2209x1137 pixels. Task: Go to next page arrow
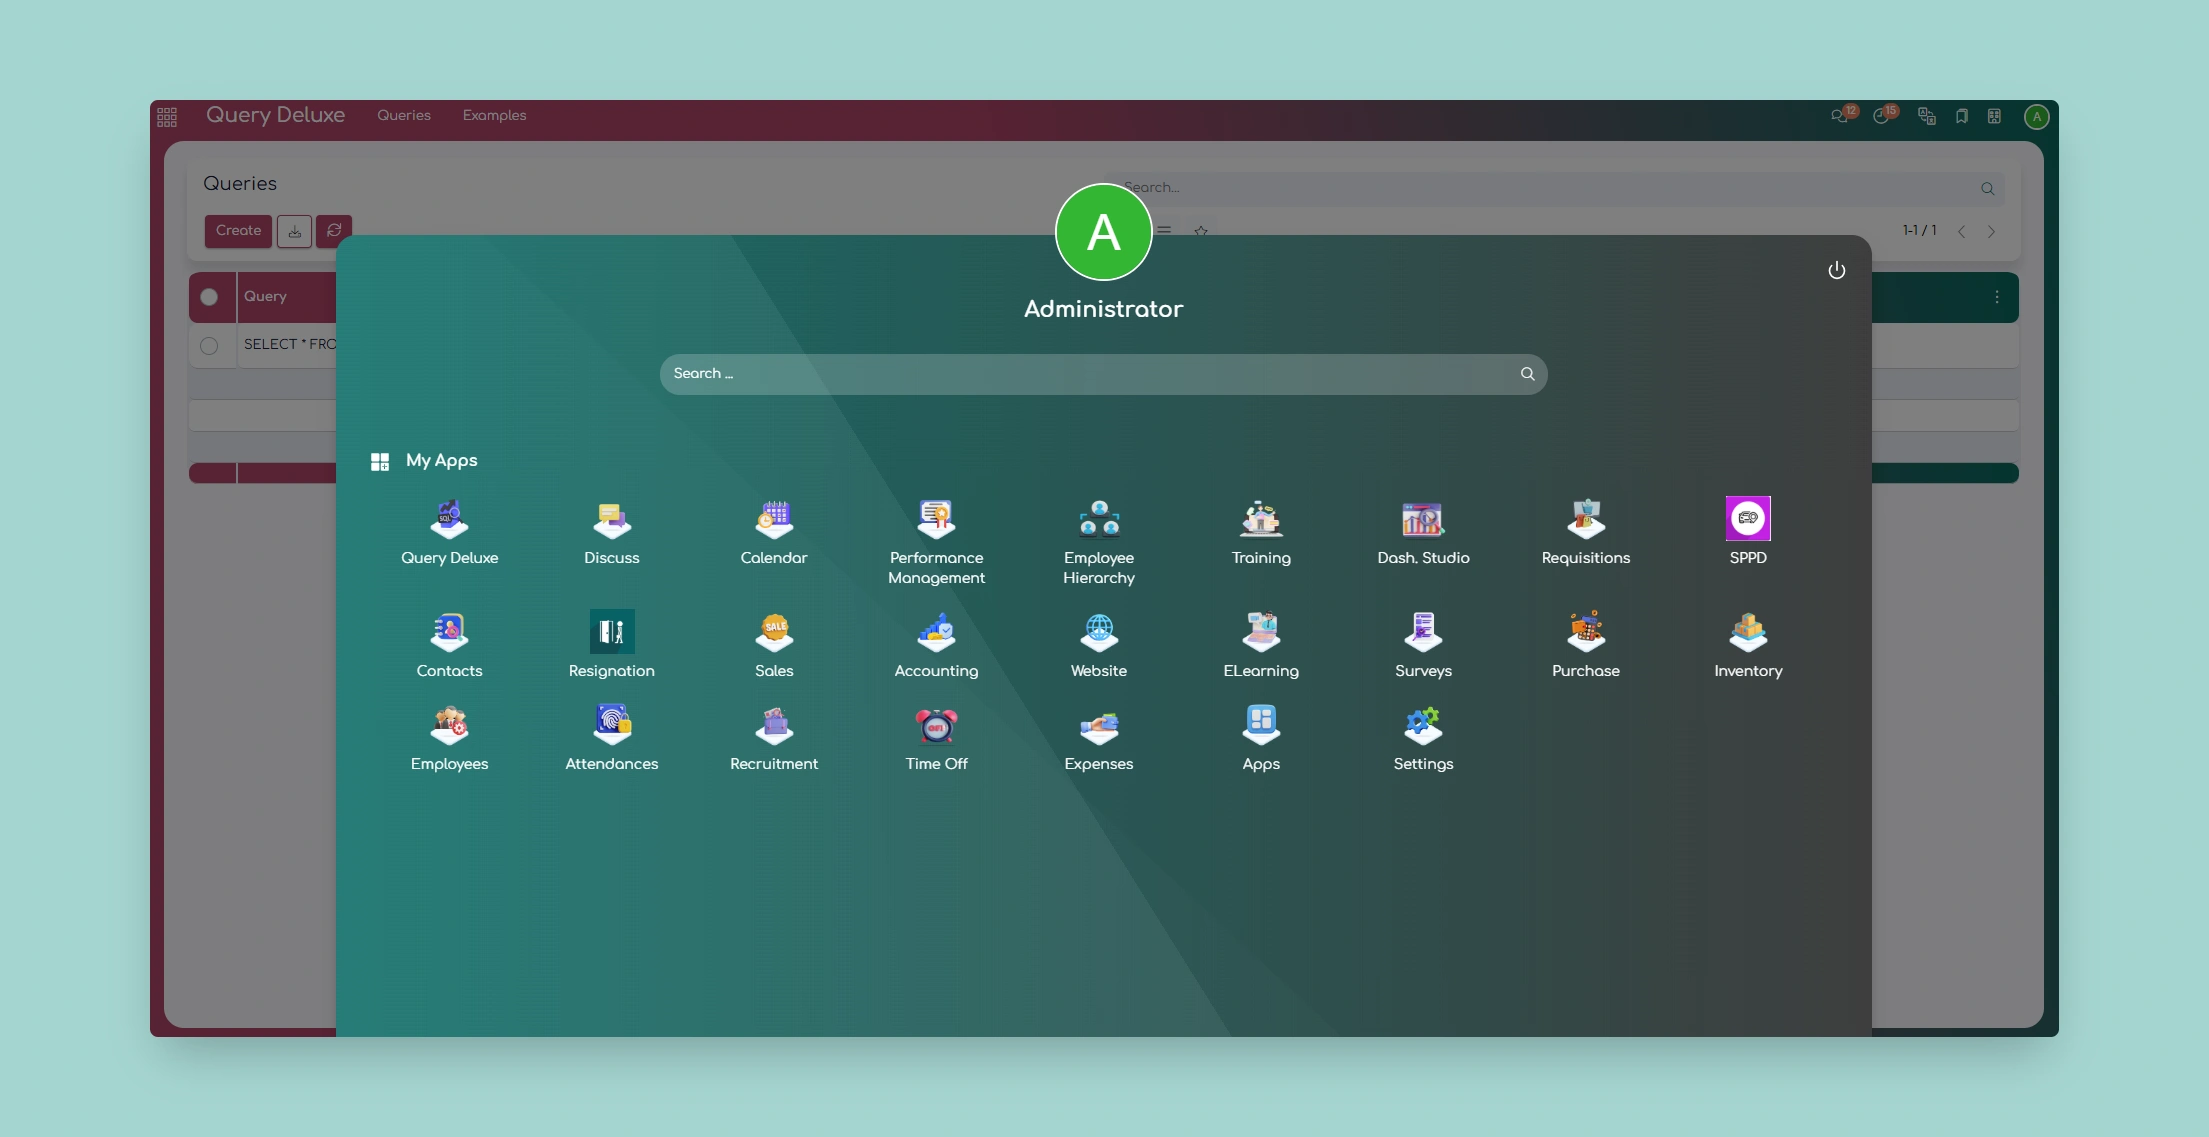pyautogui.click(x=1991, y=231)
